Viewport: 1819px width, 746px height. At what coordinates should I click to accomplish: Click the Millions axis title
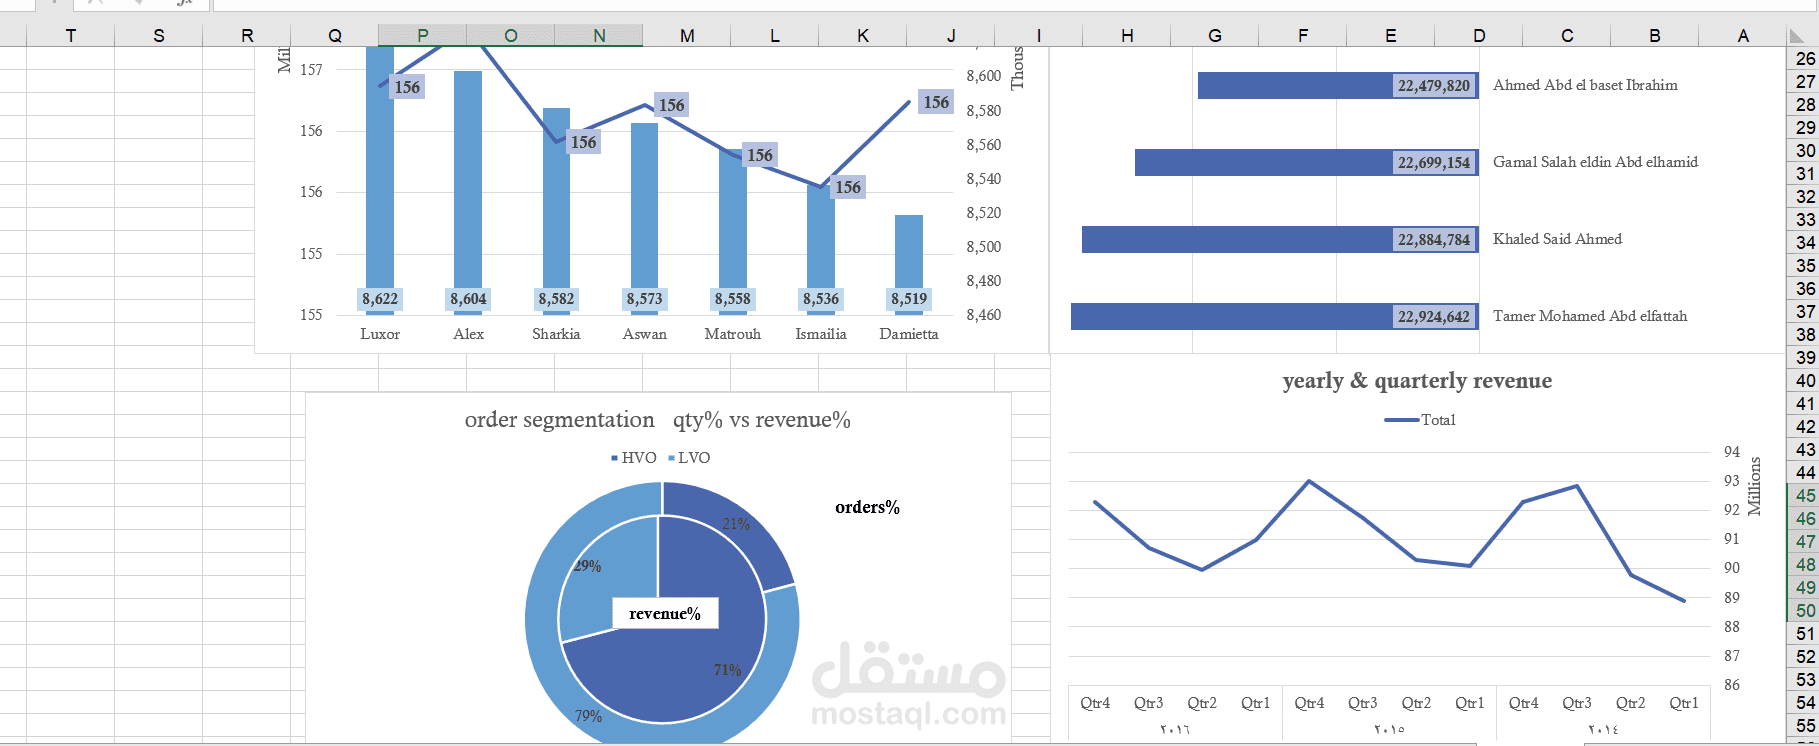coord(1754,486)
